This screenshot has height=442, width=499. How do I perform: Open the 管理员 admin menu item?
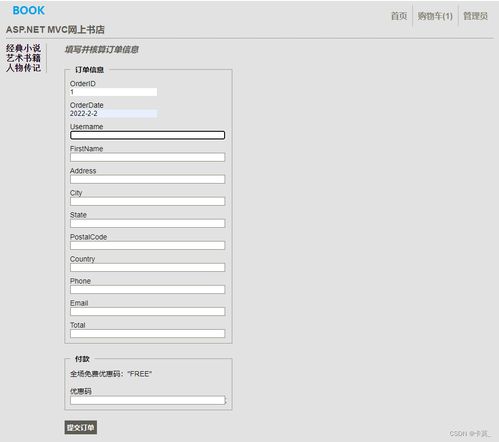[x=475, y=16]
